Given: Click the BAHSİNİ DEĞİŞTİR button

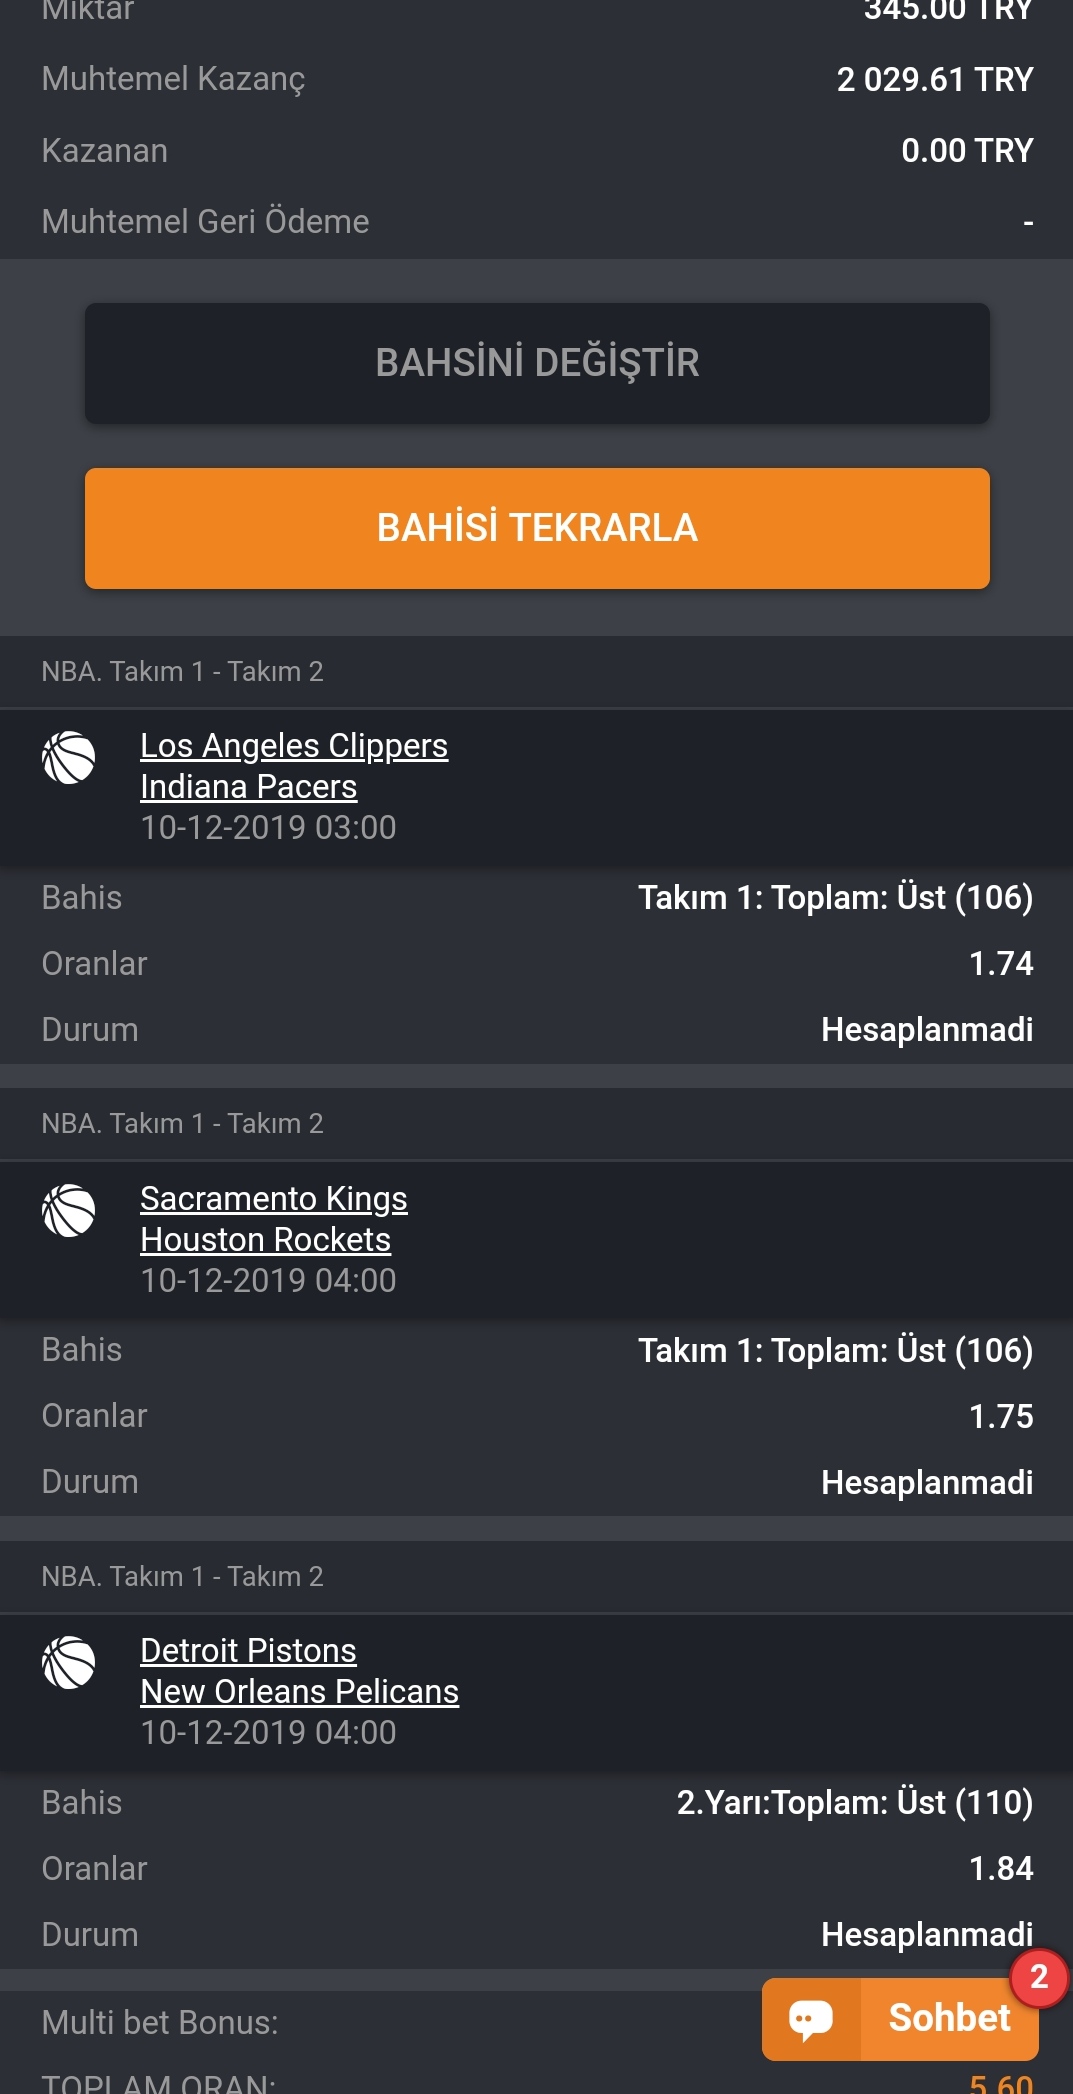Looking at the screenshot, I should [x=537, y=363].
